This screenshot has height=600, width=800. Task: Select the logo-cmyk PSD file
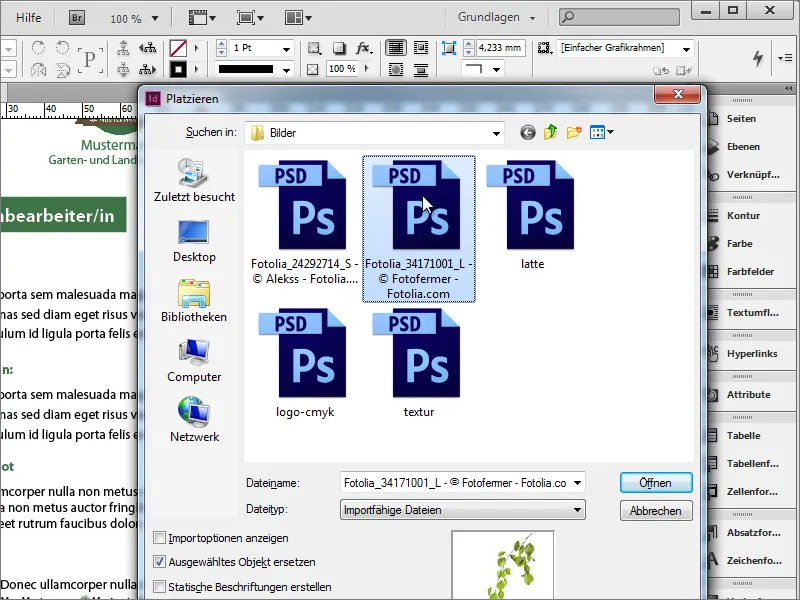(x=305, y=363)
